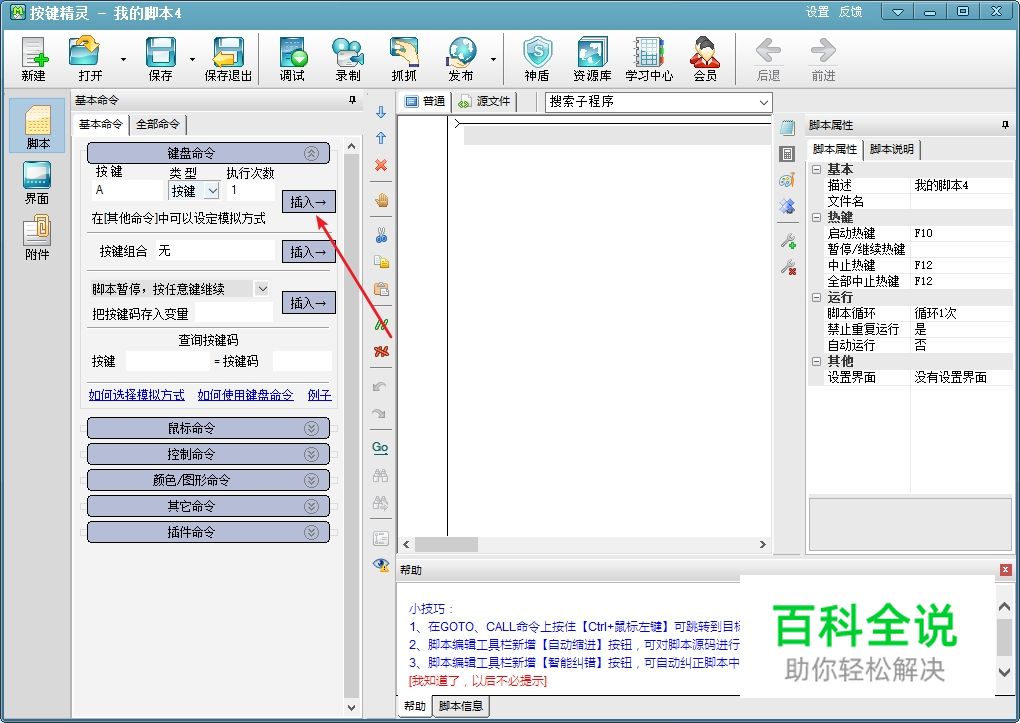This screenshot has height=723, width=1020.
Task: Move line down with blue down arrow
Action: [x=381, y=113]
